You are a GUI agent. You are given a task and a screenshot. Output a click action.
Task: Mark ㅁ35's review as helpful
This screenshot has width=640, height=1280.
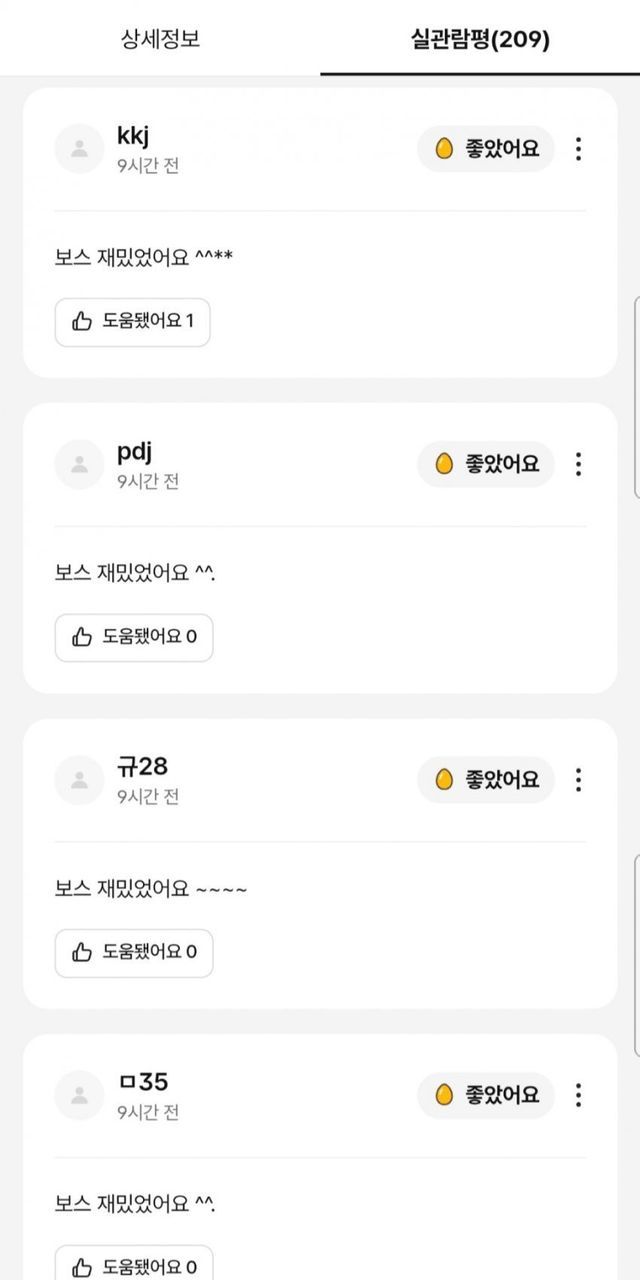click(134, 1265)
